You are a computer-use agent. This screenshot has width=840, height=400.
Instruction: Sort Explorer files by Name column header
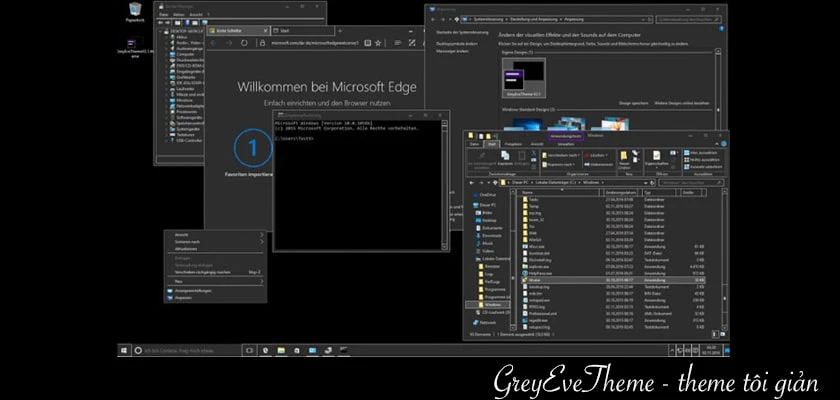point(560,192)
